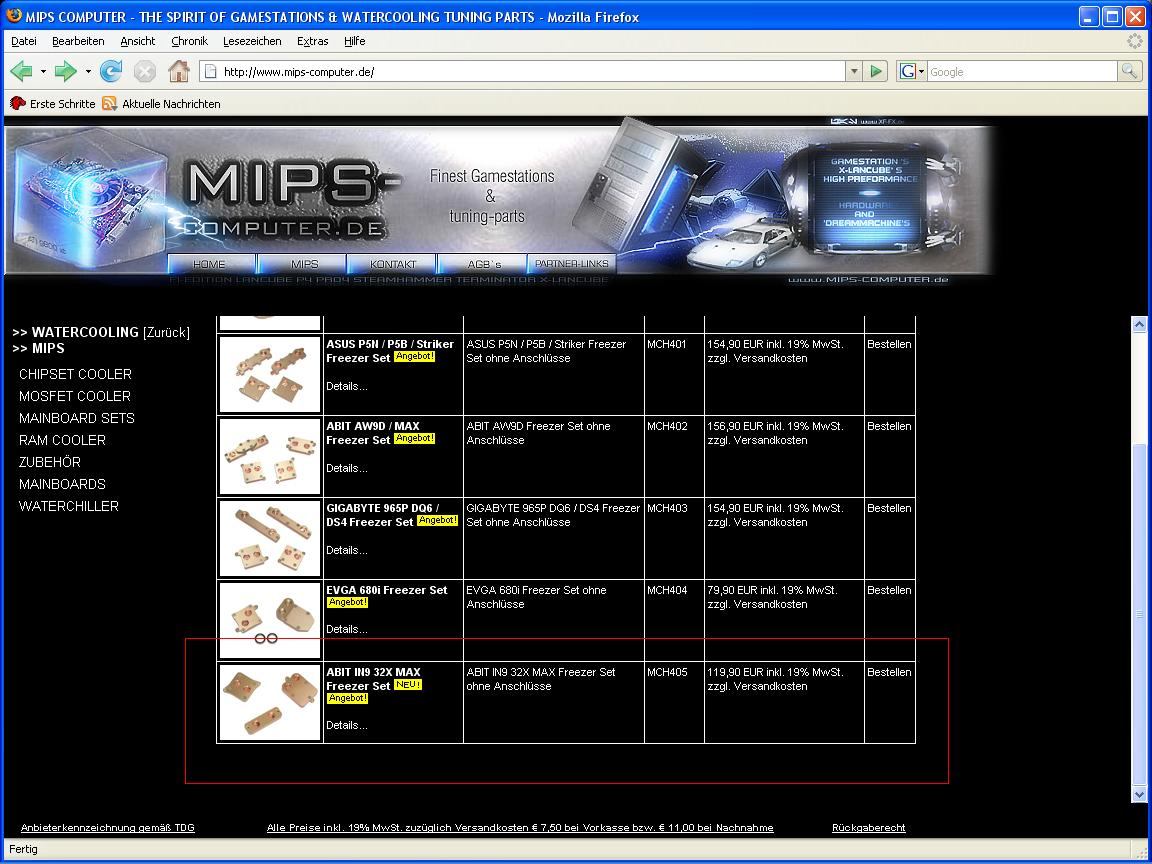Open Details for ABIT IN9 32X MAX

[347, 726]
